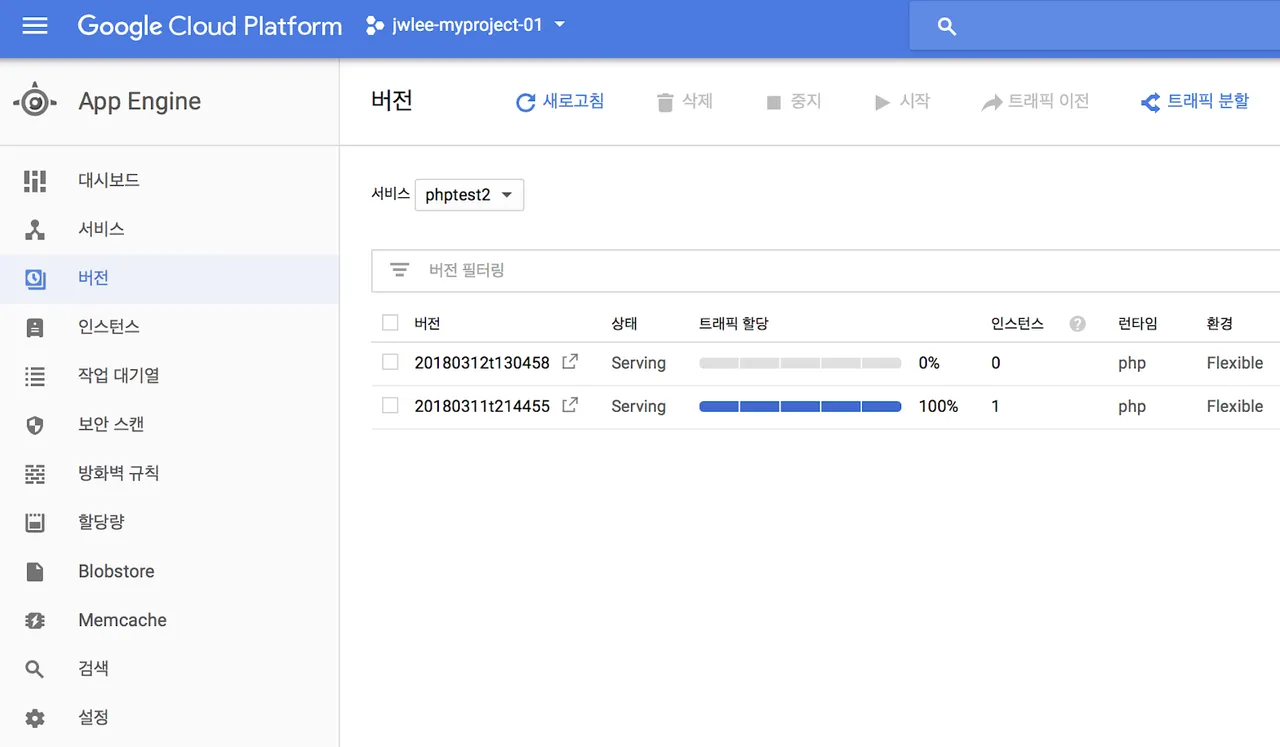
Task: Click the play triangle icon next to 시작
Action: [882, 102]
